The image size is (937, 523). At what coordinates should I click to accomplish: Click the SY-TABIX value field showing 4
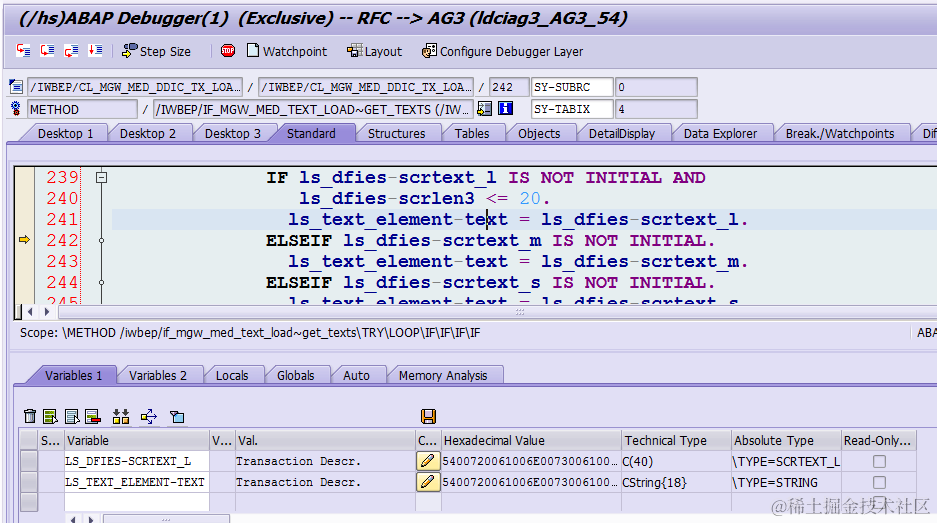coord(656,109)
